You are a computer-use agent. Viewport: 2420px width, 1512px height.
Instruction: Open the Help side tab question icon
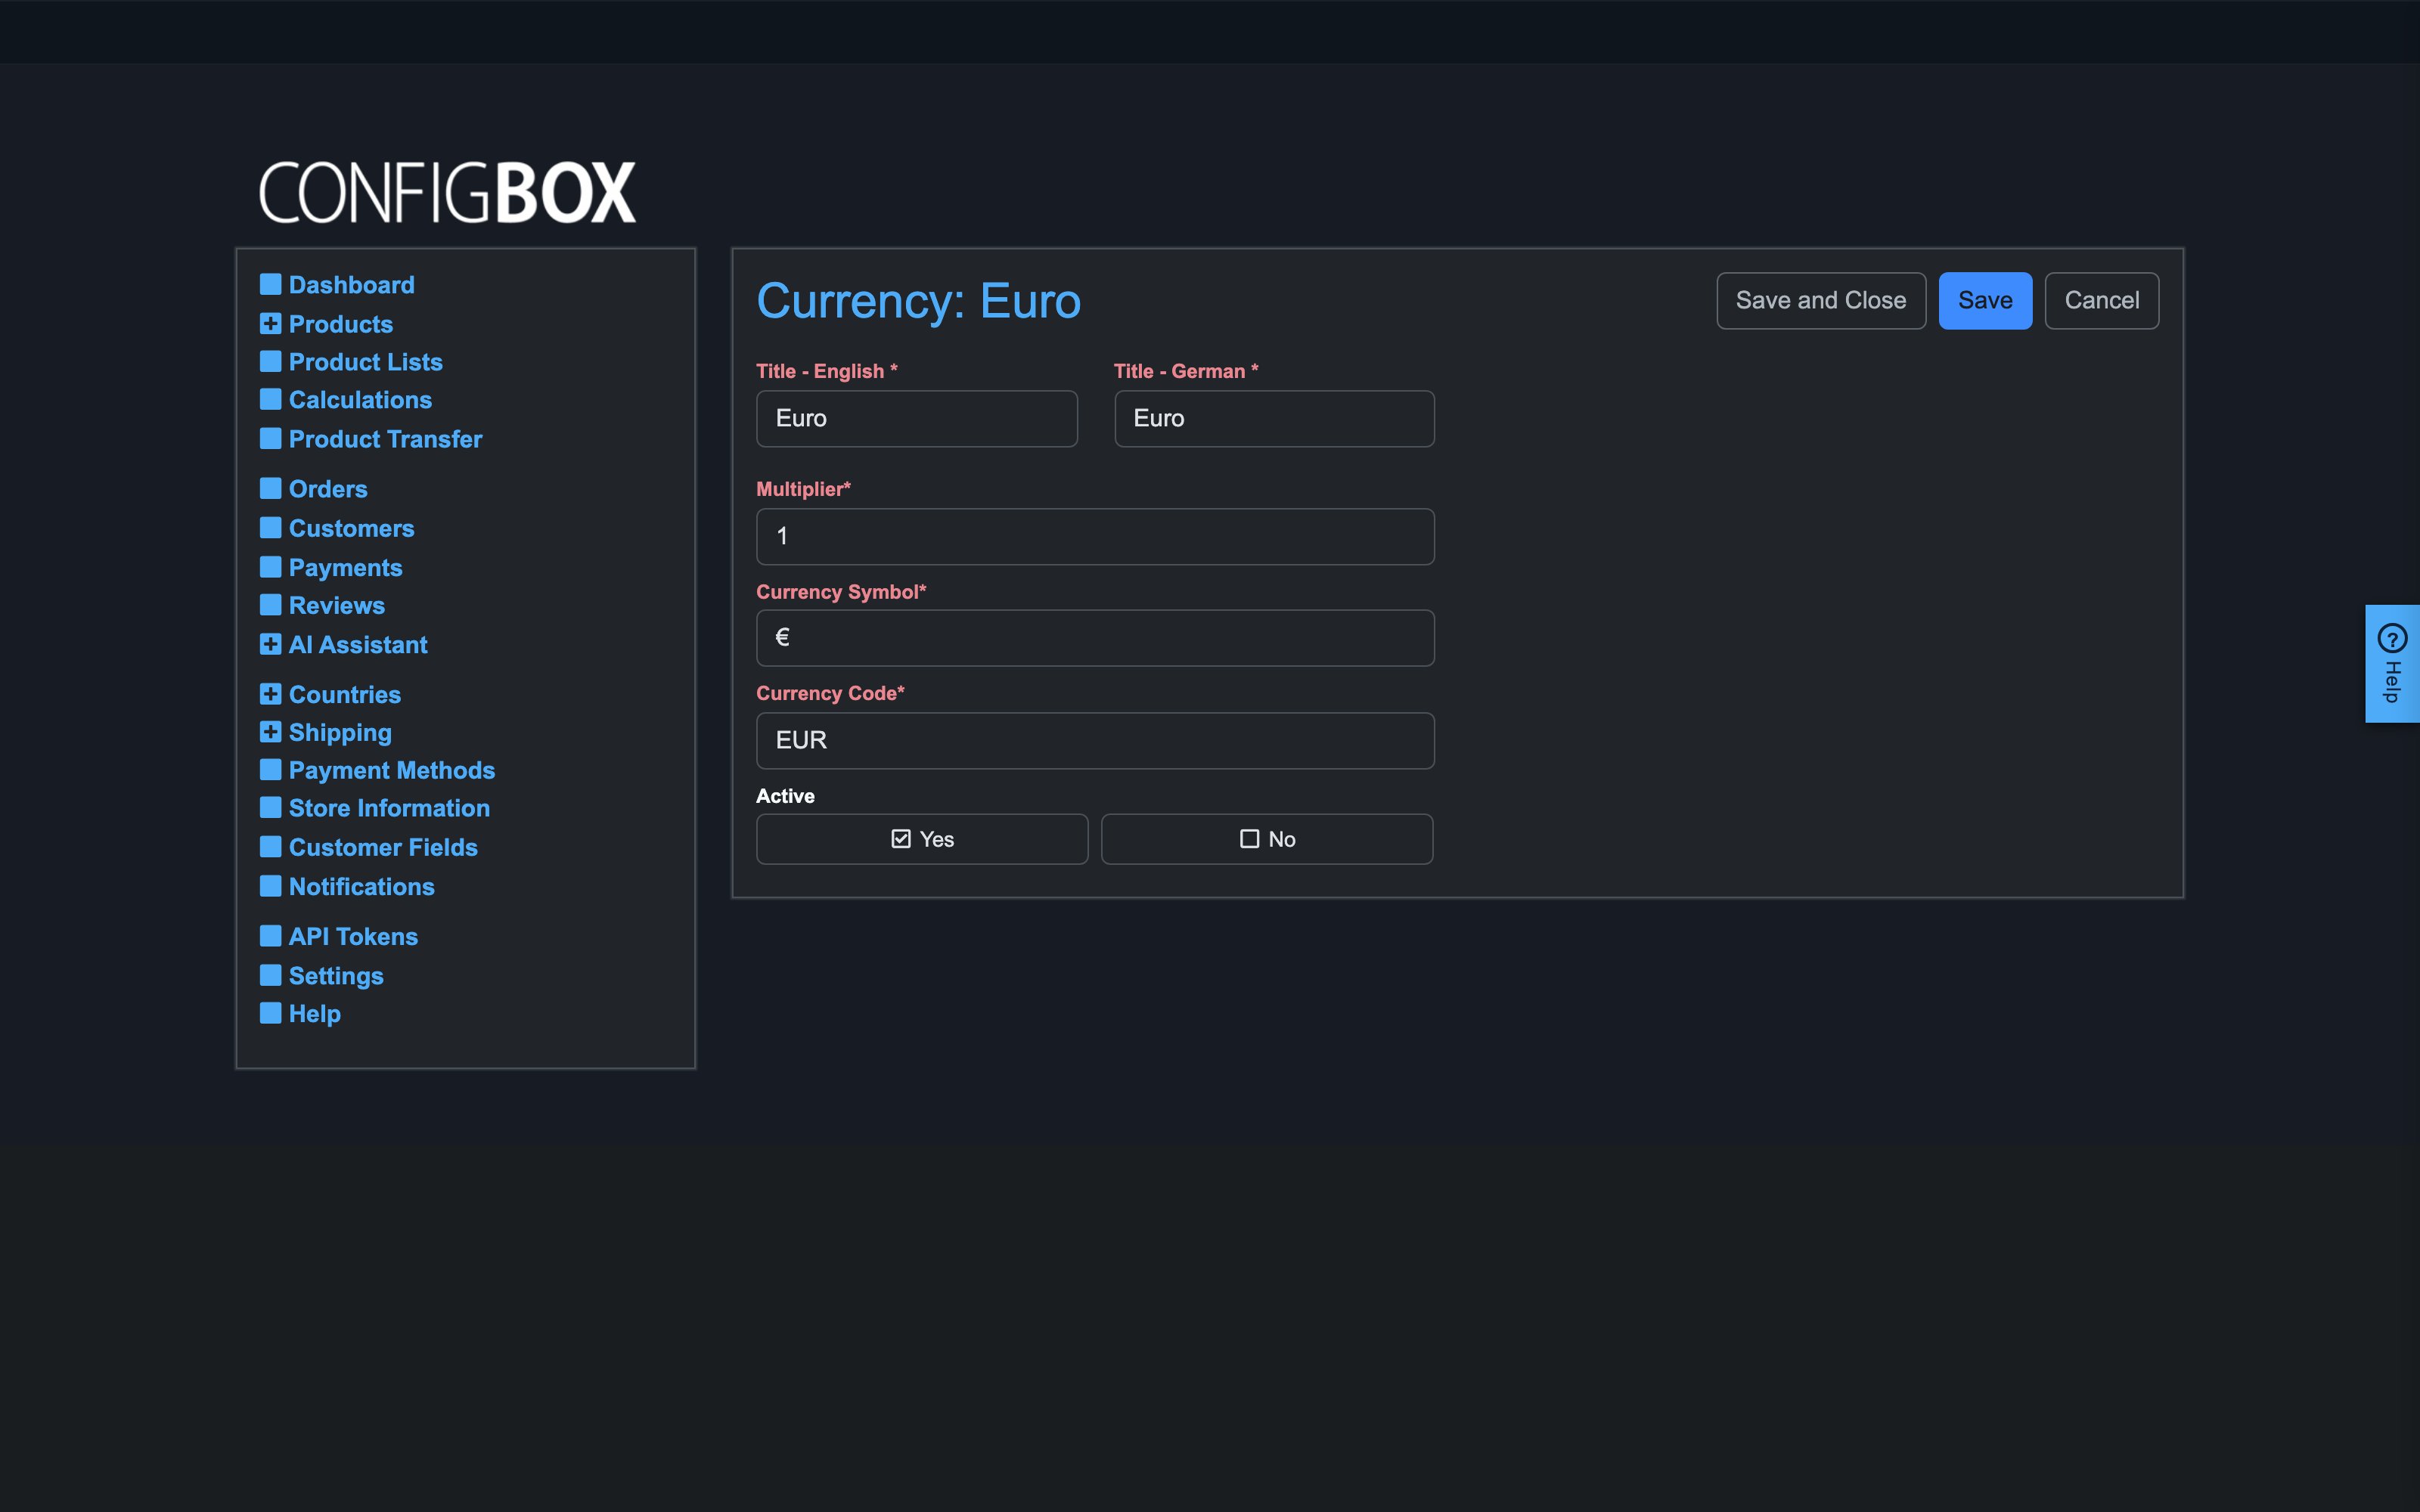[x=2392, y=638]
